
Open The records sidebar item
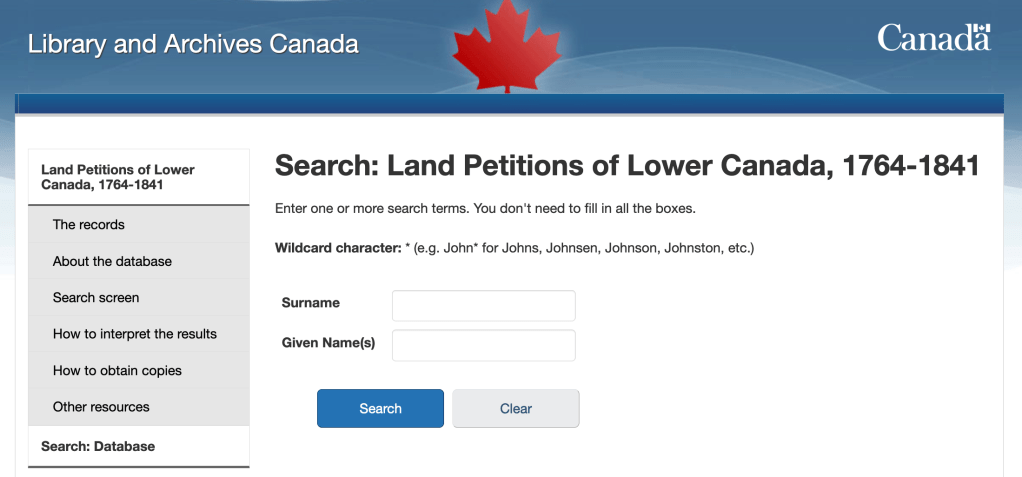(x=89, y=225)
